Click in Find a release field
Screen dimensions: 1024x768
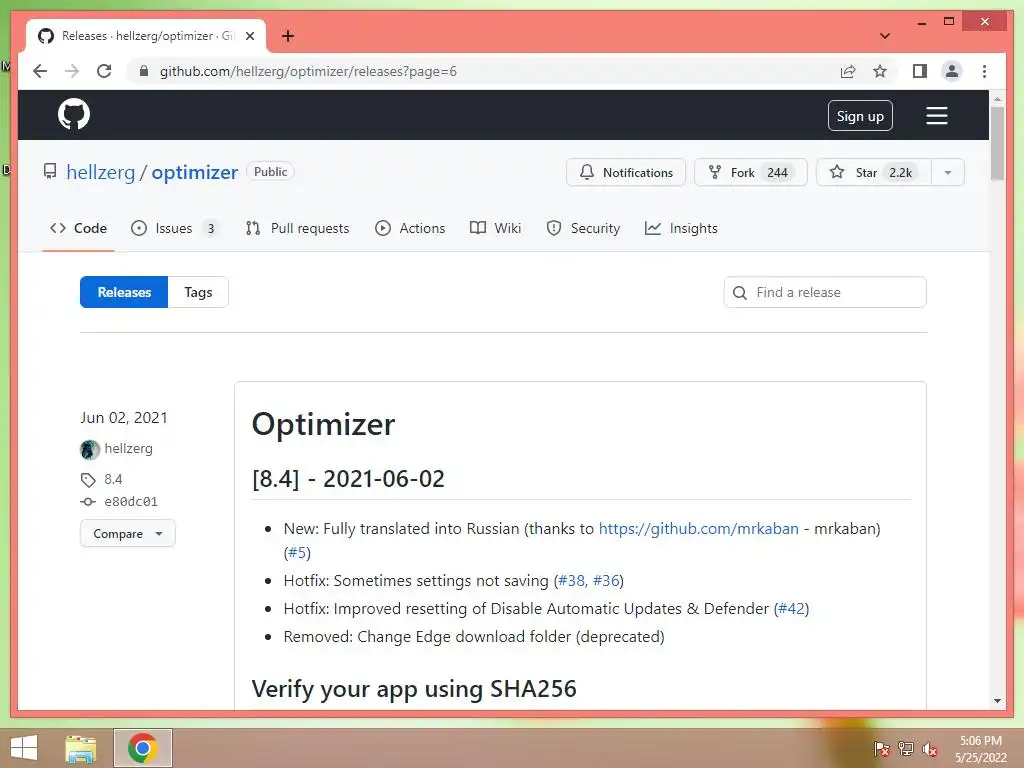(825, 292)
